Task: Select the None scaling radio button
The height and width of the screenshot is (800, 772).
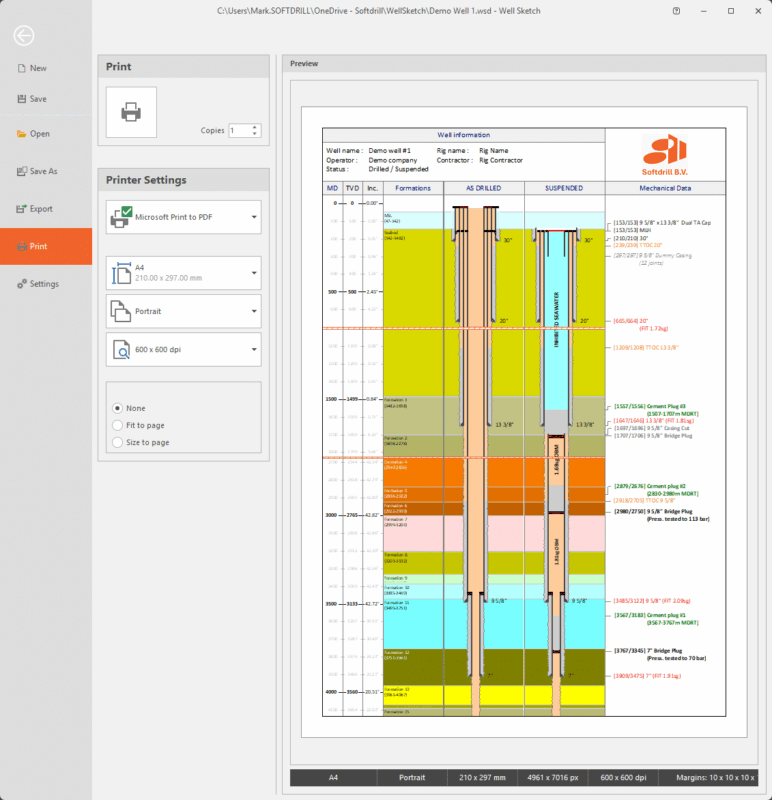Action: coord(118,408)
